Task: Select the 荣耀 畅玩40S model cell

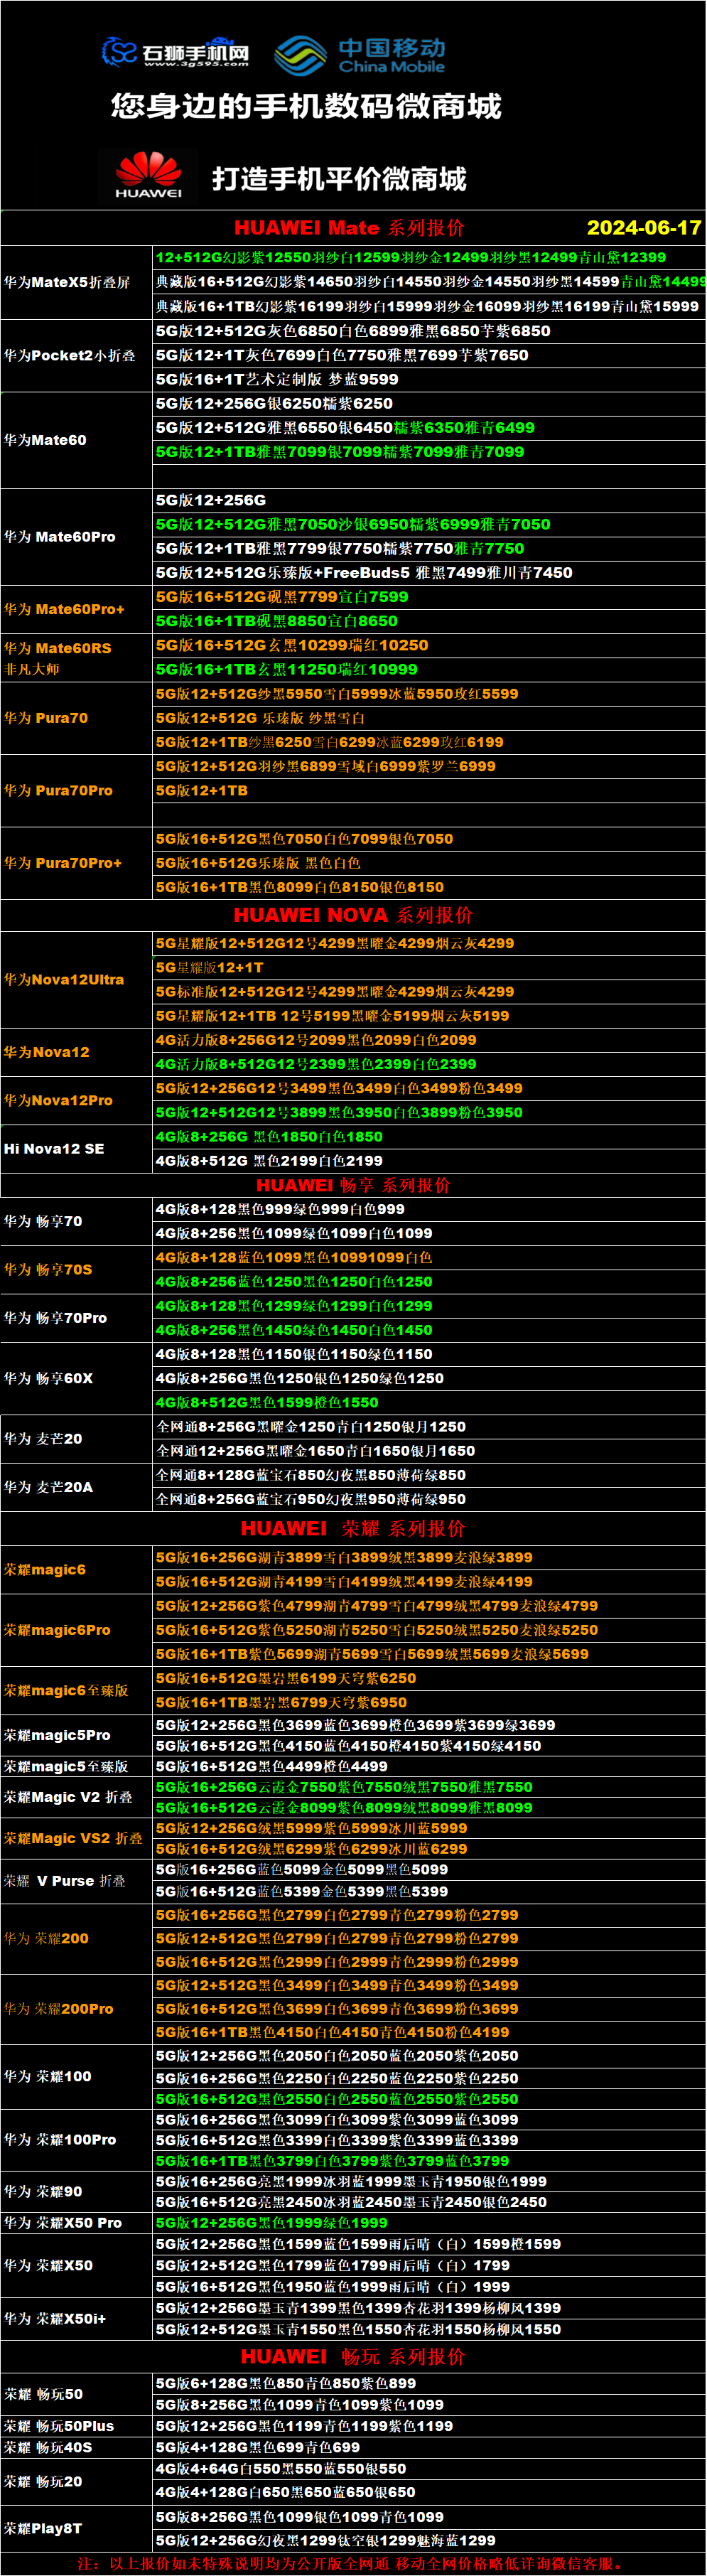Action: pos(77,2447)
